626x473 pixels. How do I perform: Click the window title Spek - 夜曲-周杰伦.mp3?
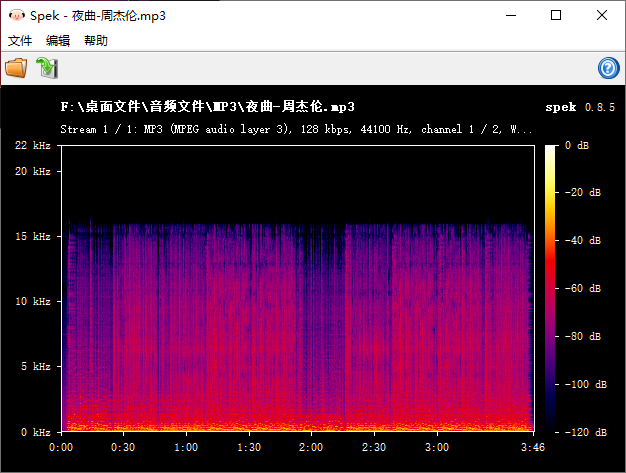click(98, 16)
